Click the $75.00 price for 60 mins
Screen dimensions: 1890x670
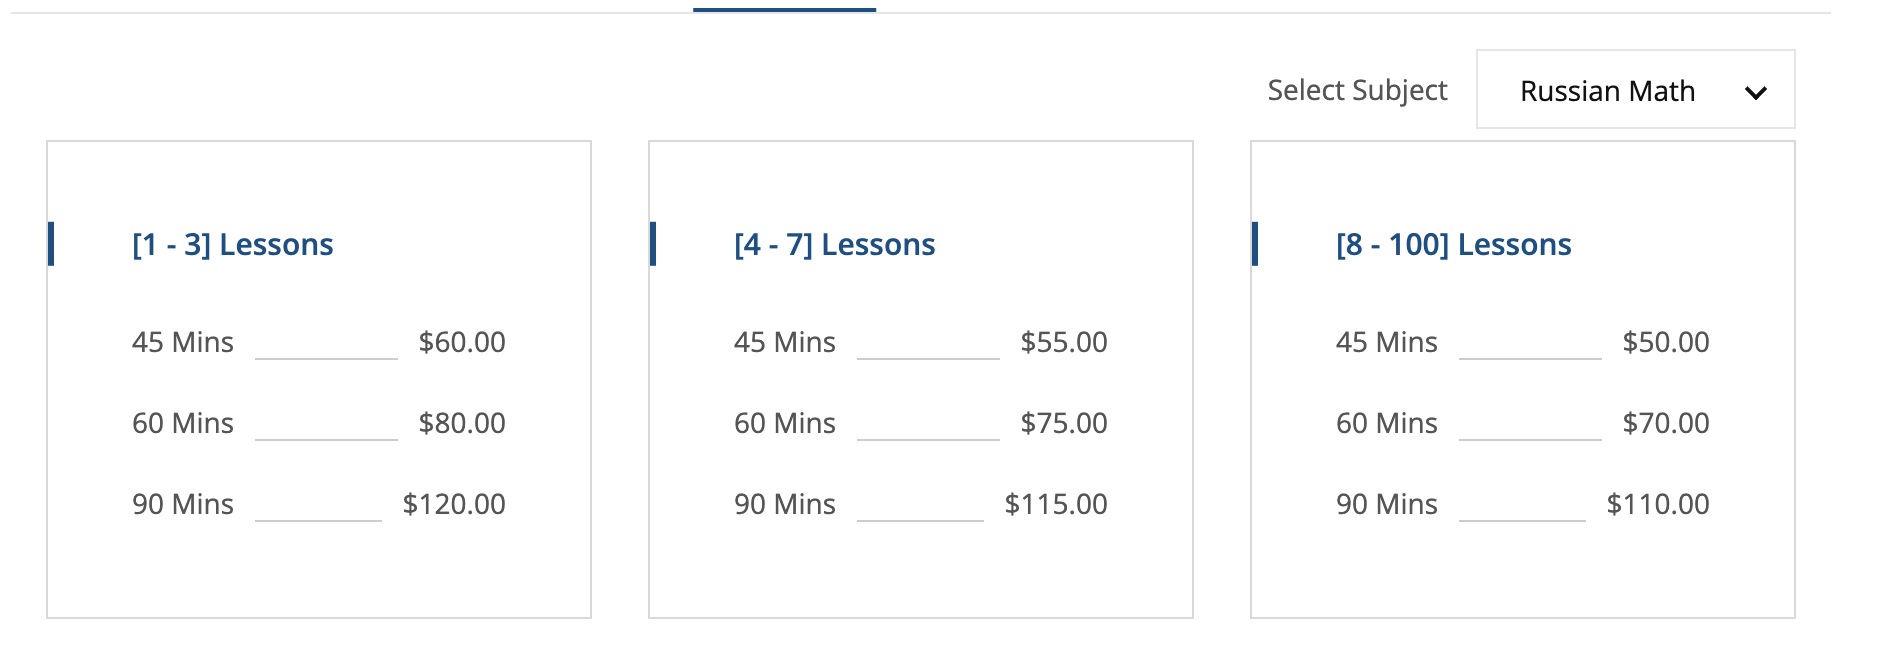(x=1064, y=423)
